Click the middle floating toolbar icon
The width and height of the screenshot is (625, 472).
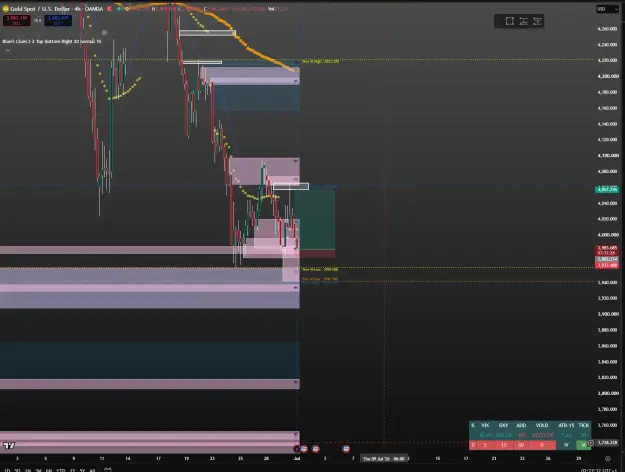click(x=523, y=21)
